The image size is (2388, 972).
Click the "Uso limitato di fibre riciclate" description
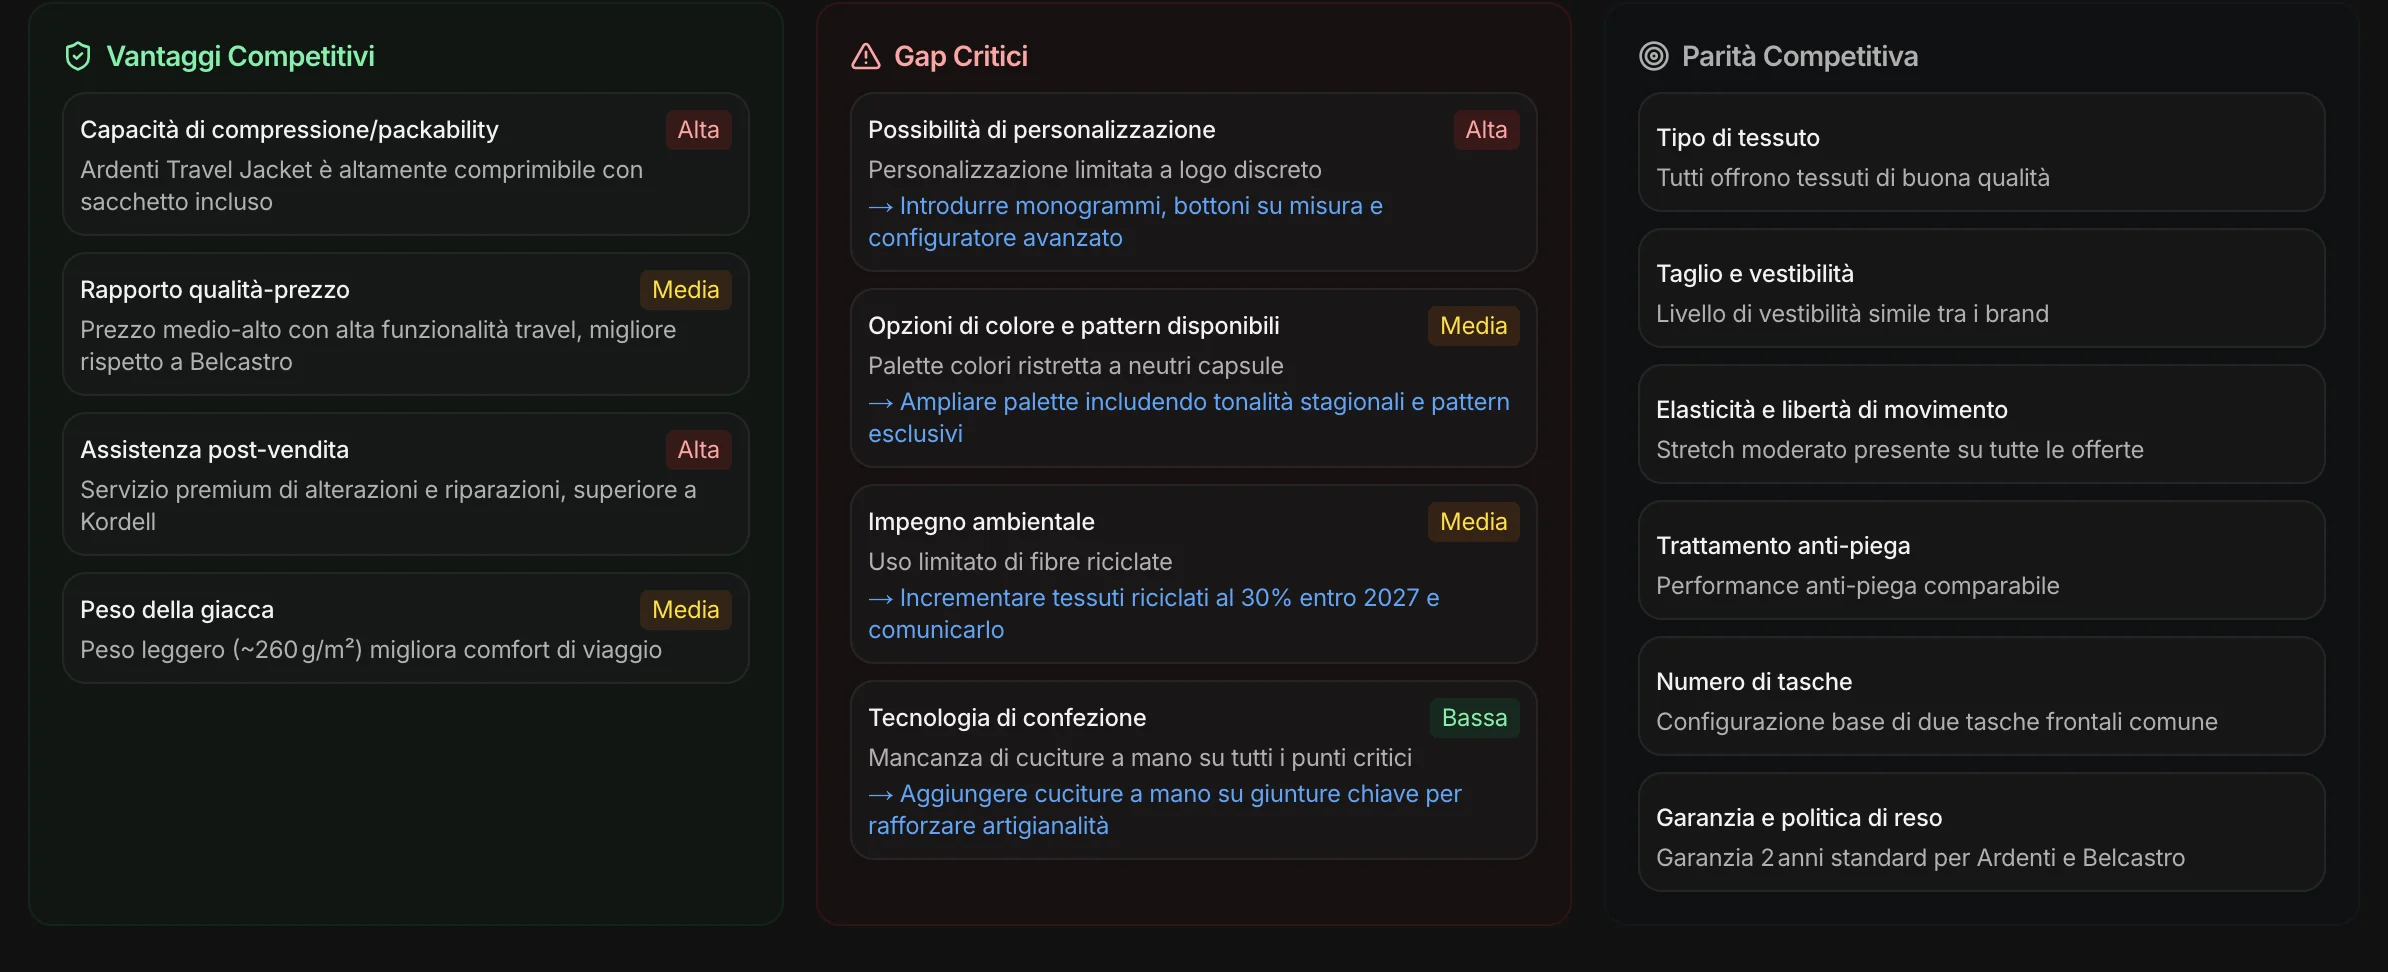pos(1020,562)
